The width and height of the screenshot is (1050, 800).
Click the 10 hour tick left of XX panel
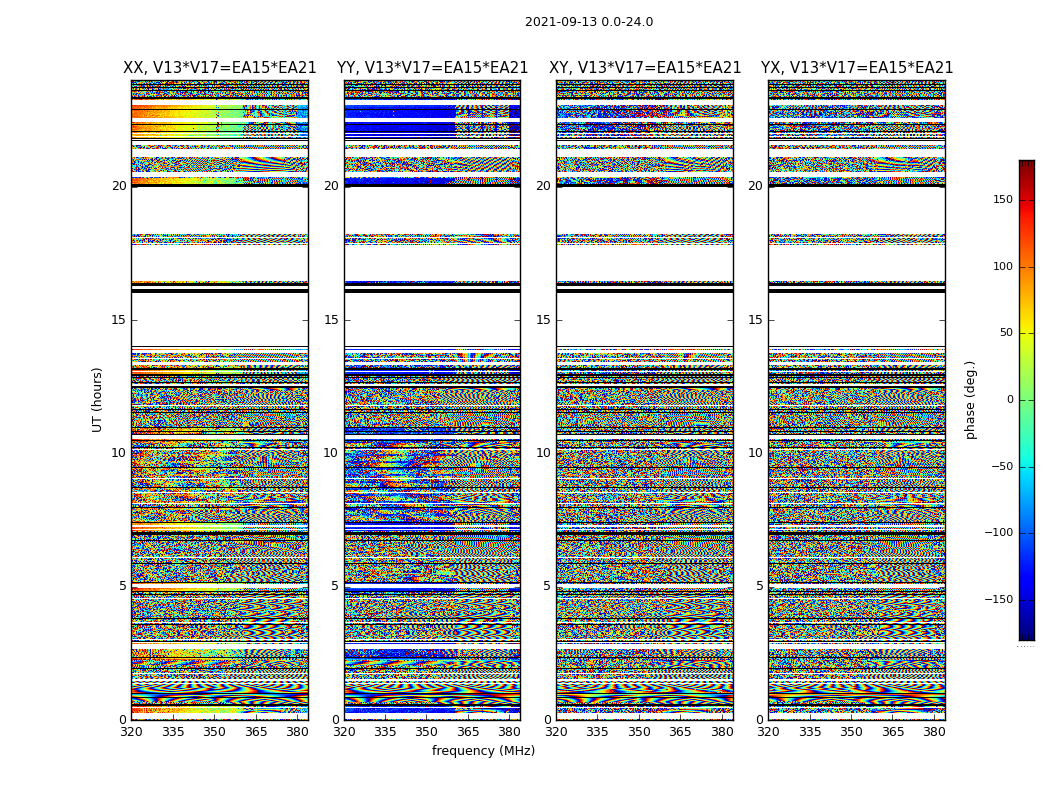[x=119, y=453]
